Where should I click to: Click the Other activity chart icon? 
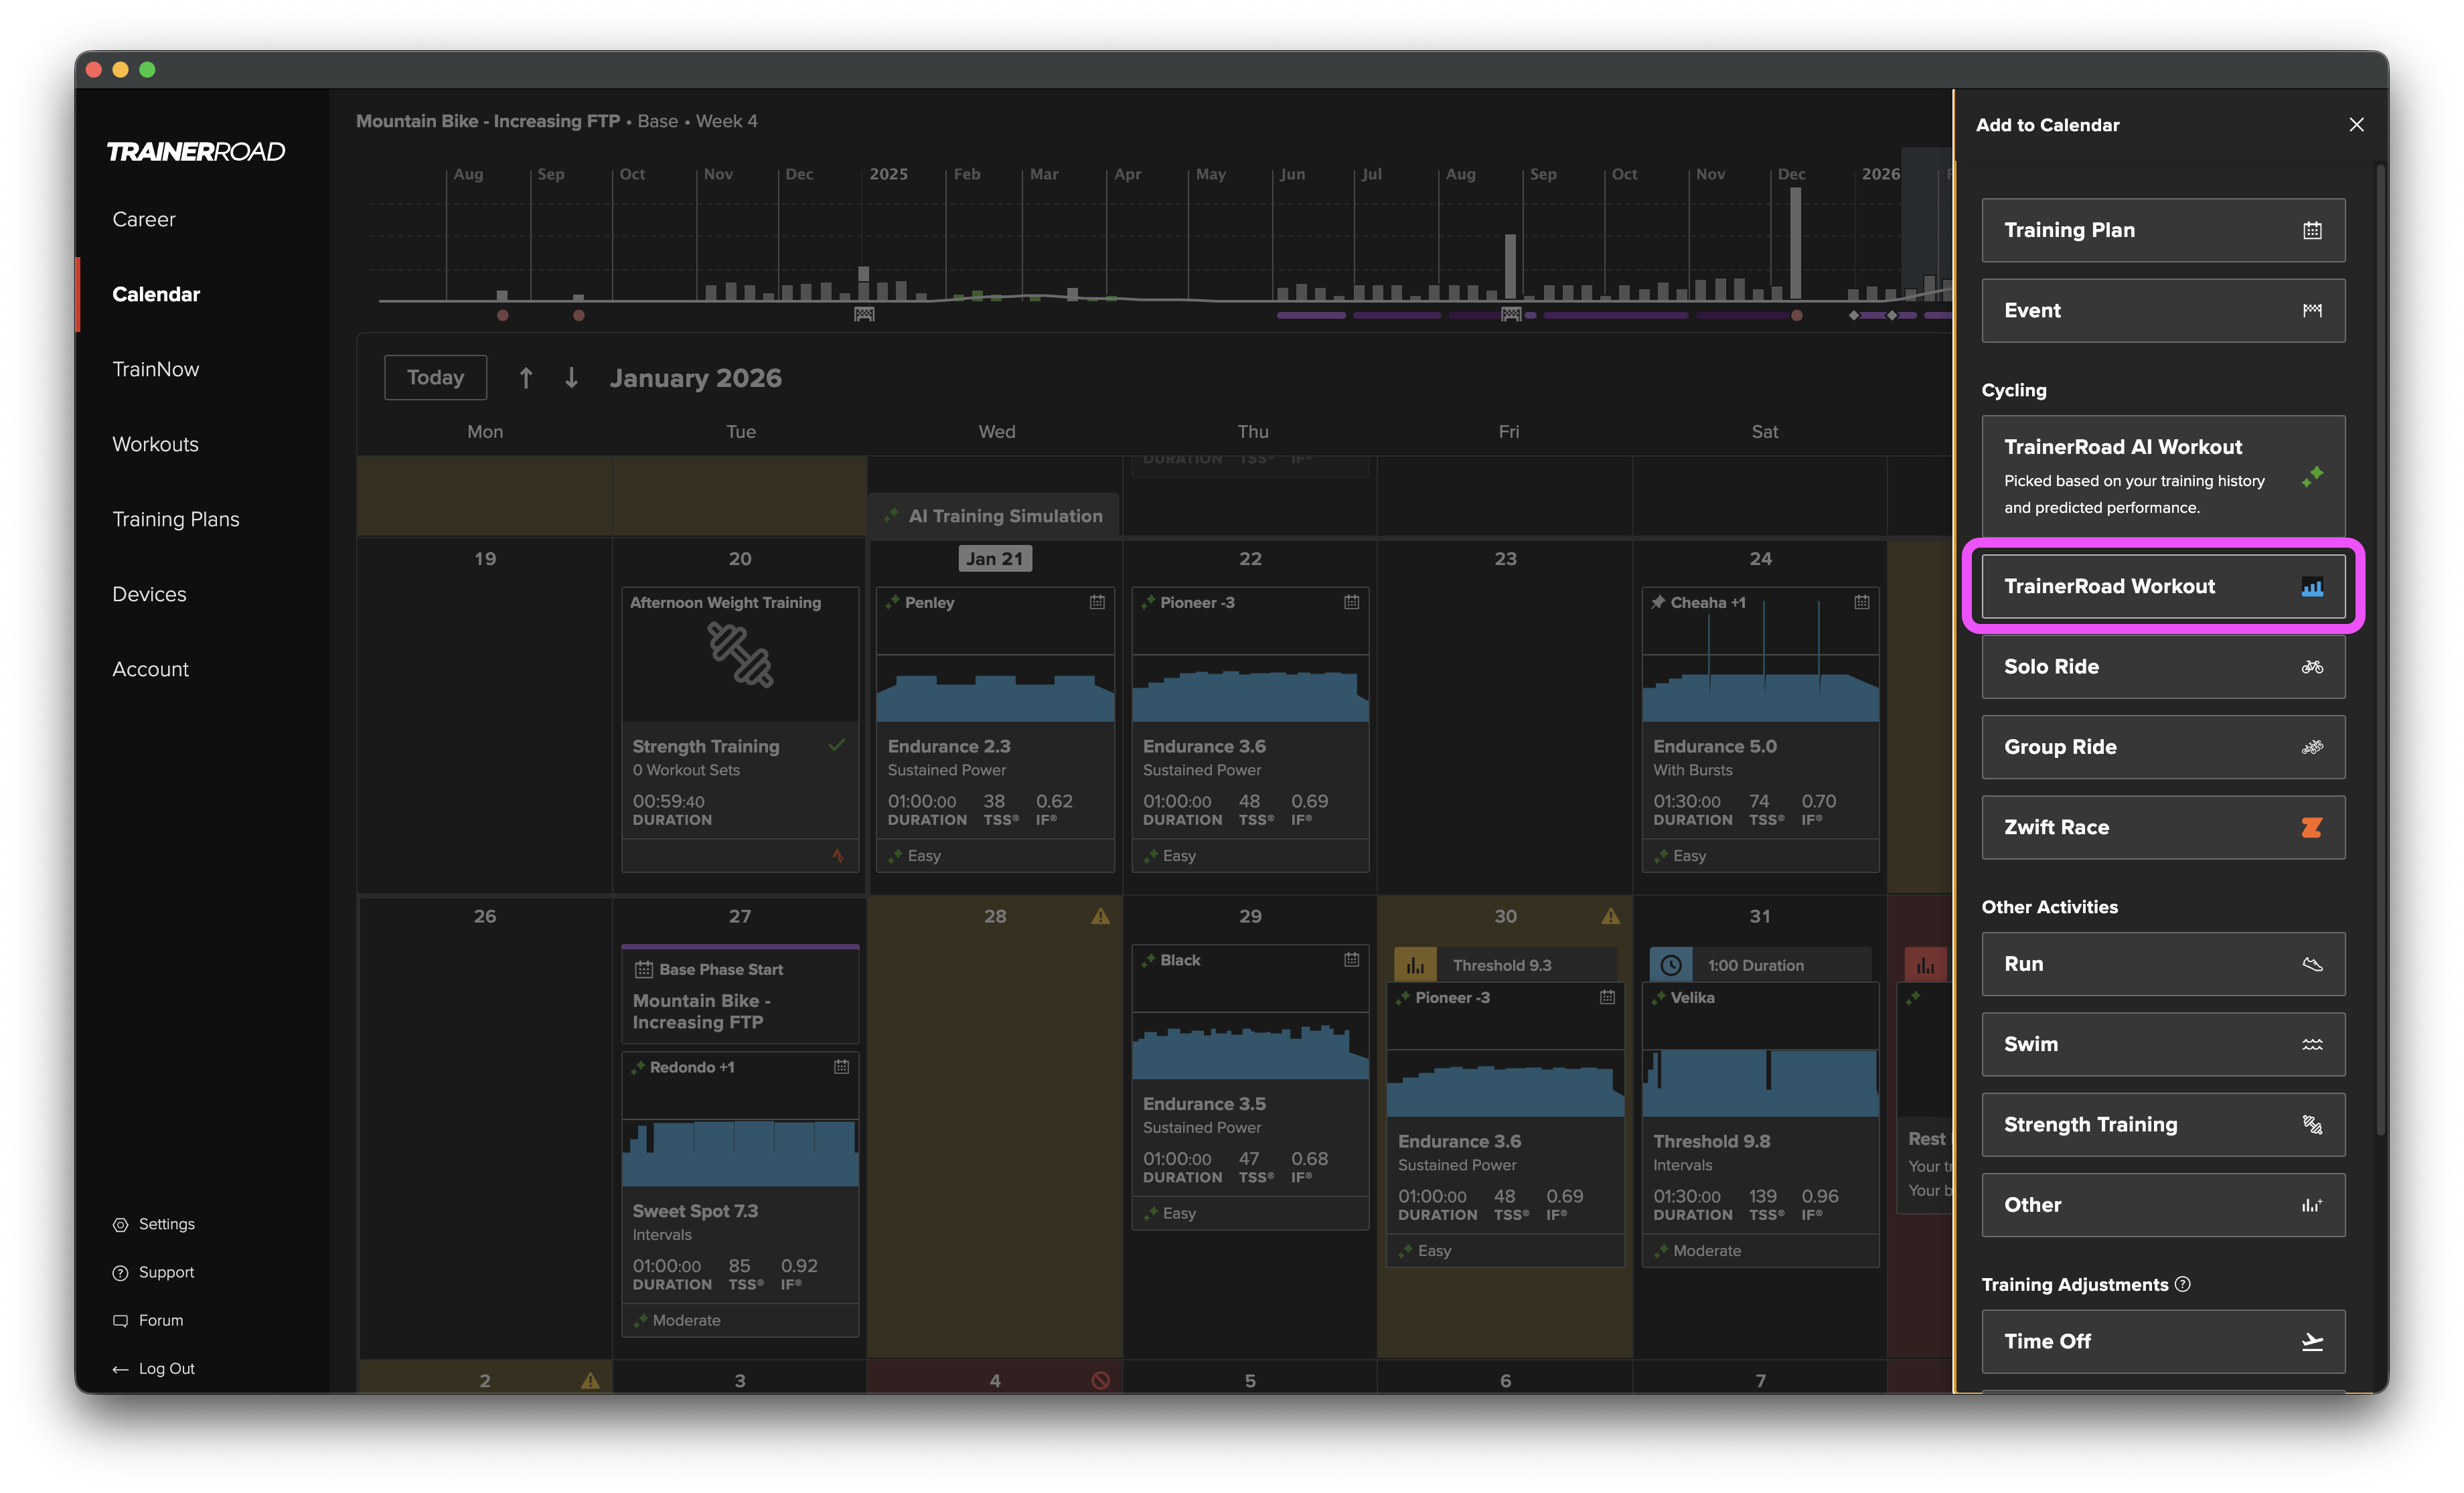tap(2312, 1205)
